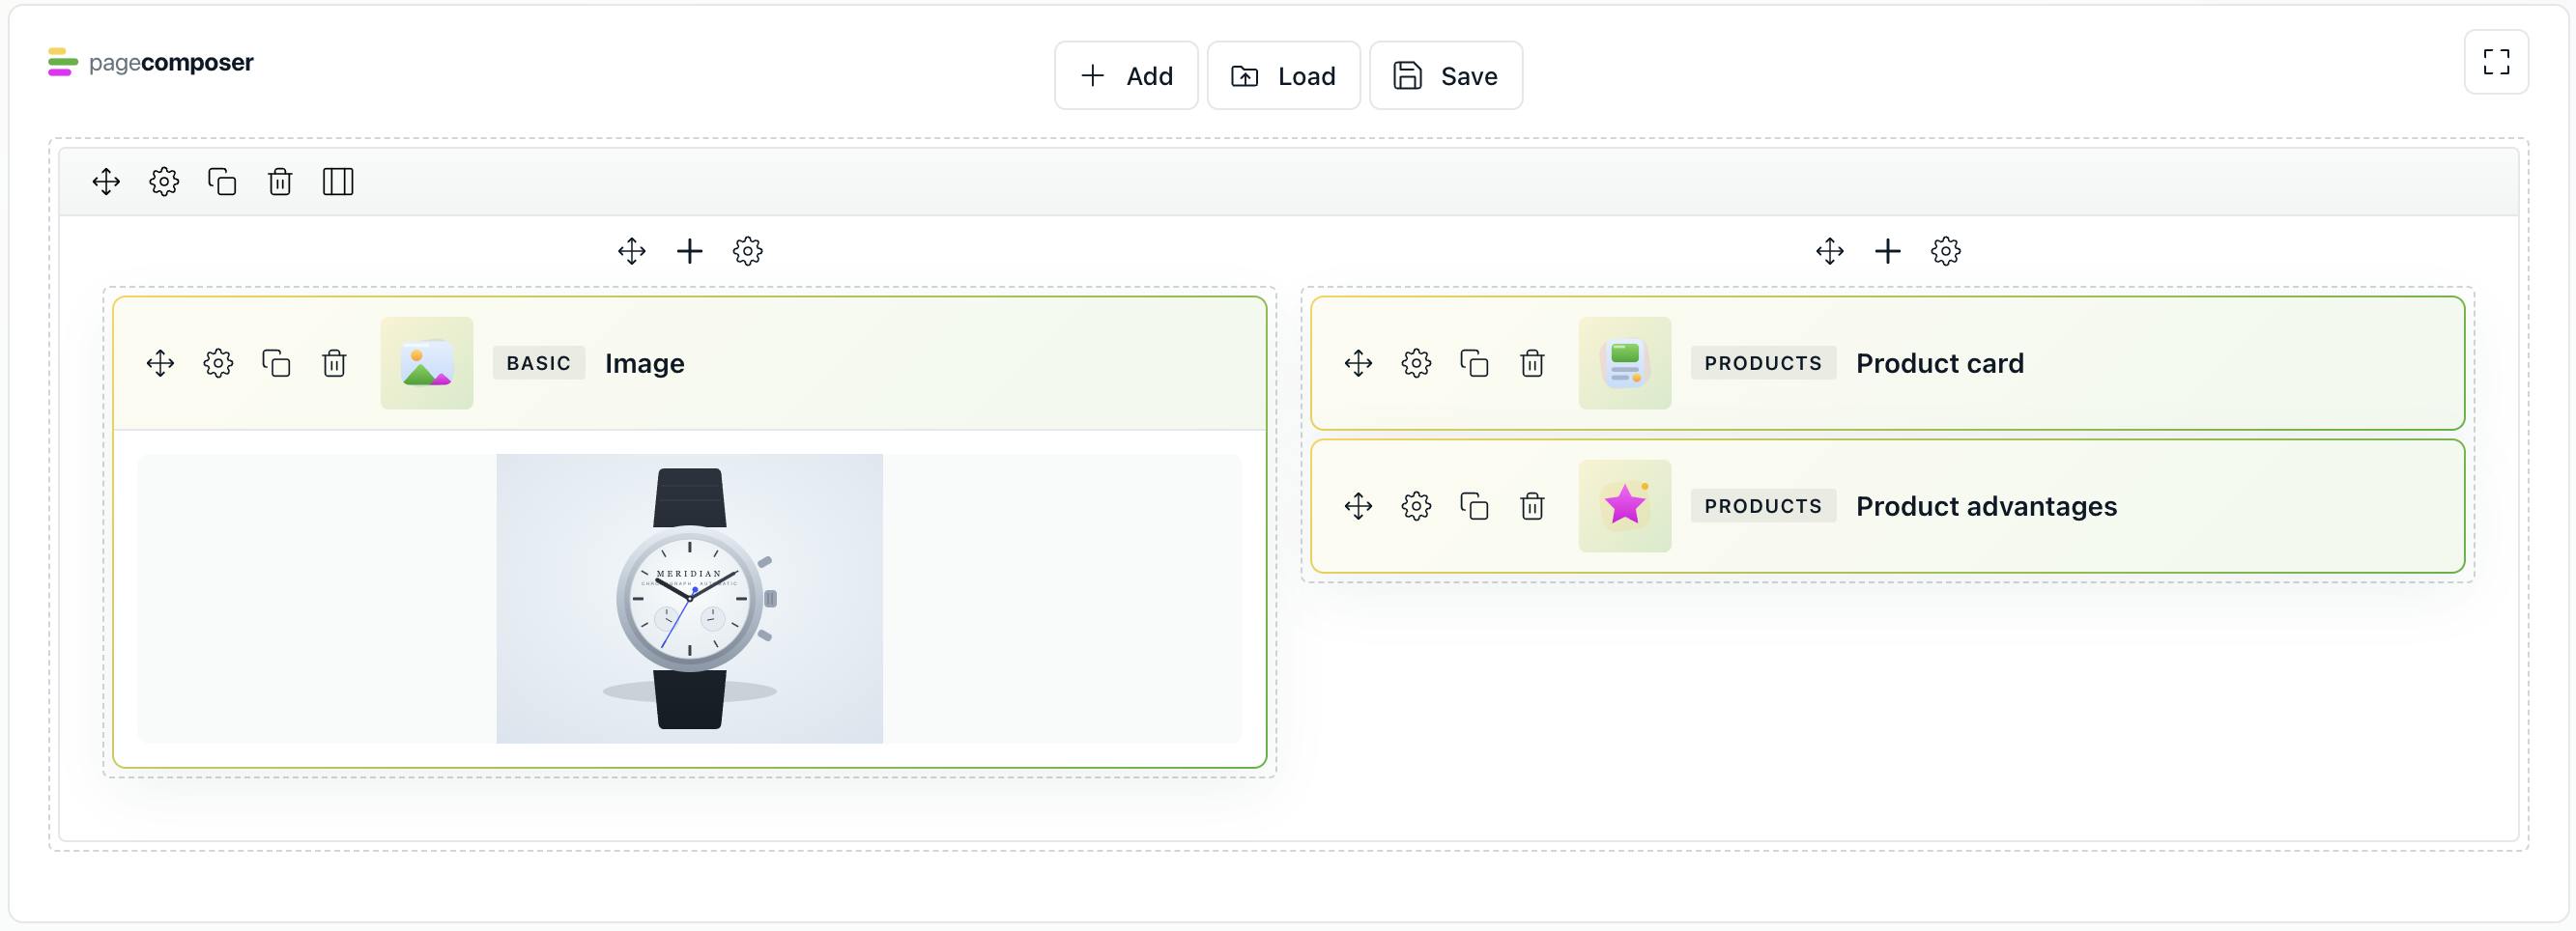The width and height of the screenshot is (2576, 931).
Task: Delete the entire row with trash icon
Action: [x=280, y=182]
